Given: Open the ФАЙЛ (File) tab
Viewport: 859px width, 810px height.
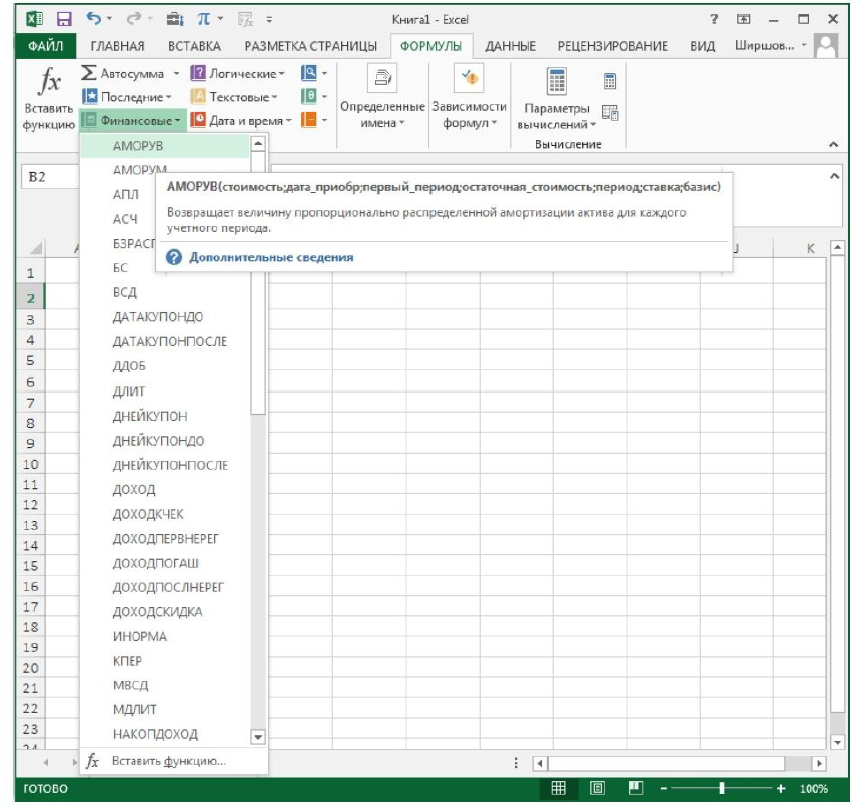Looking at the screenshot, I should (45, 46).
